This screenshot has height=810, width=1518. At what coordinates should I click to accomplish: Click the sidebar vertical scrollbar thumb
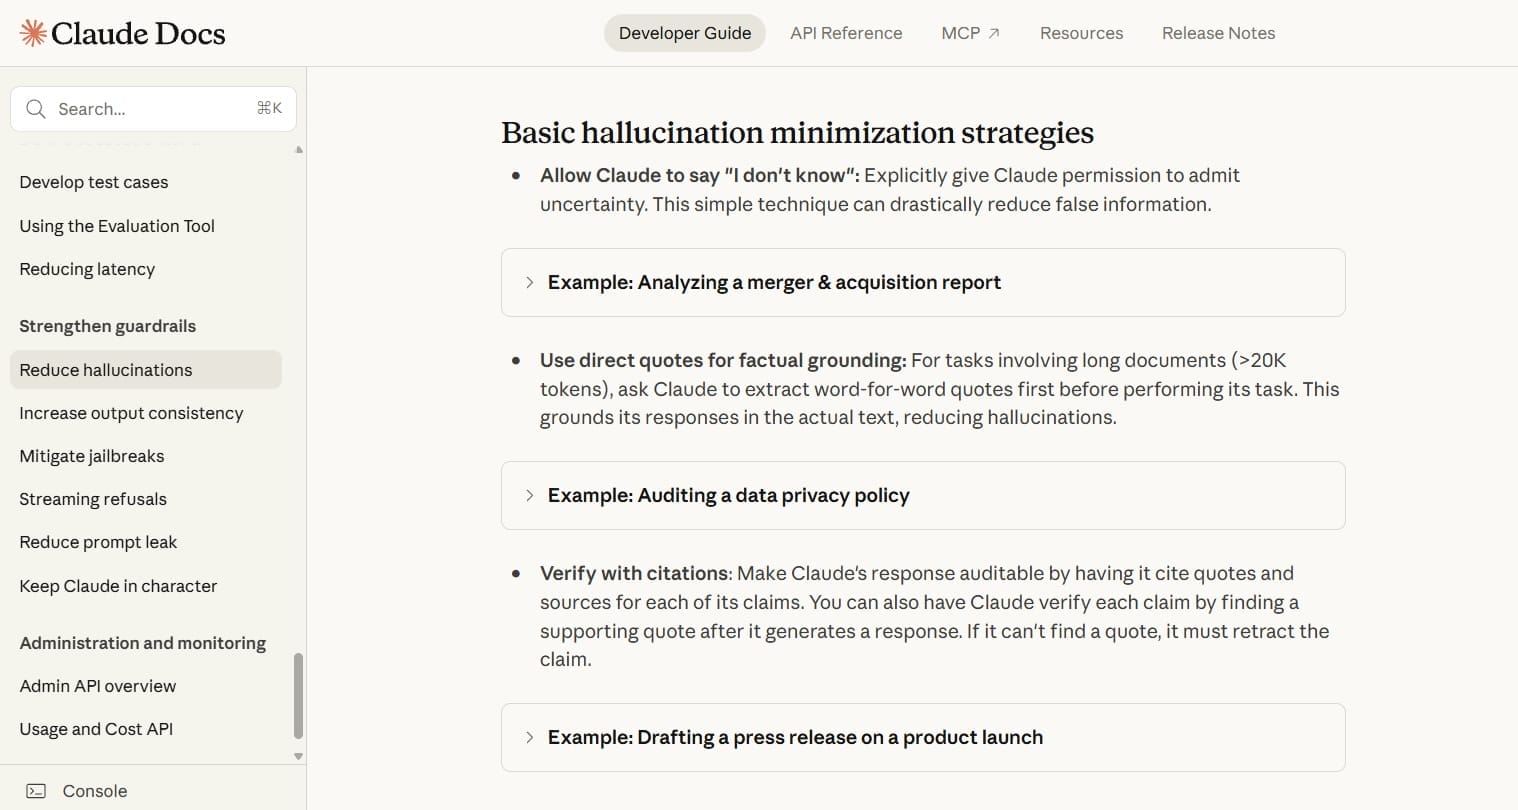tap(298, 695)
